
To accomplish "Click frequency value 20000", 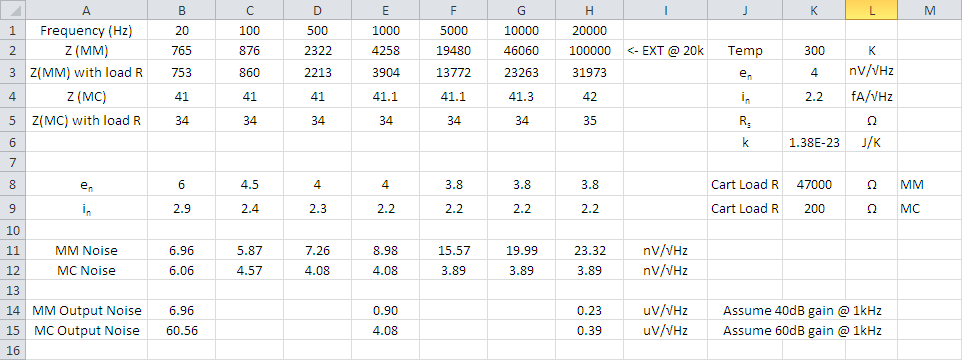I will click(x=589, y=31).
